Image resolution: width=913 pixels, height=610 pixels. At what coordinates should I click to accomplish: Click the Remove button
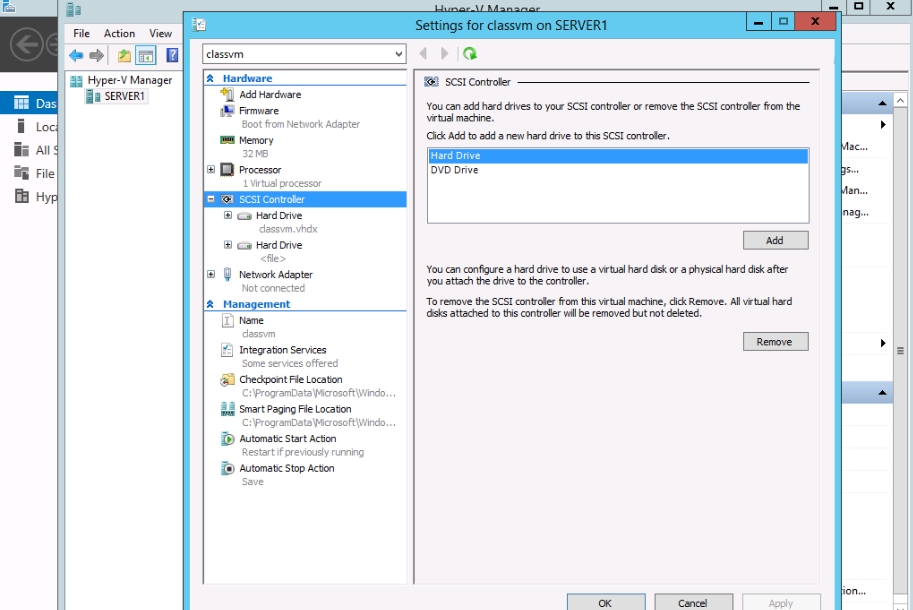coord(775,342)
